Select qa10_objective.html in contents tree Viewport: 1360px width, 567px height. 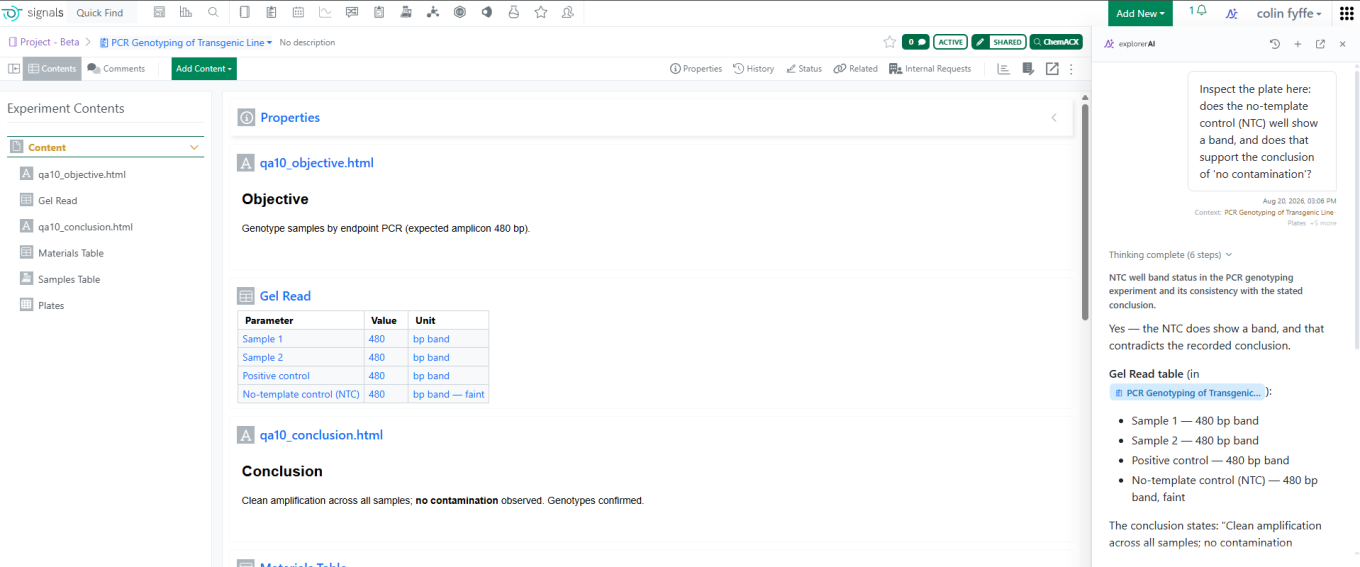[82, 174]
